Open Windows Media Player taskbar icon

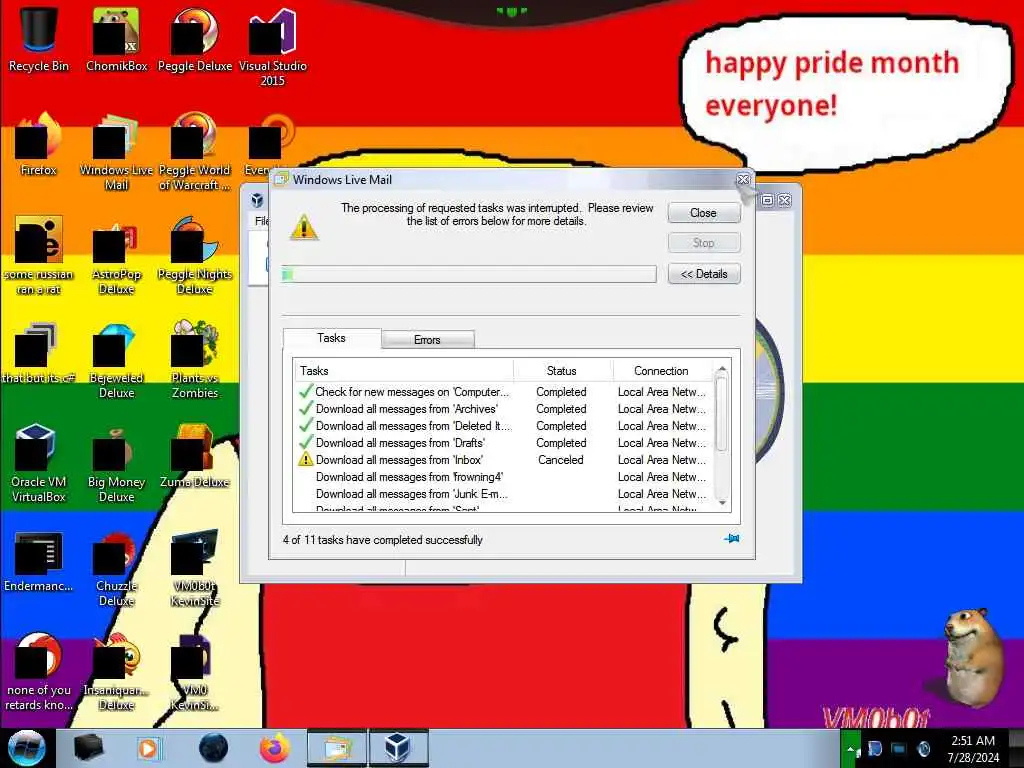tap(148, 748)
